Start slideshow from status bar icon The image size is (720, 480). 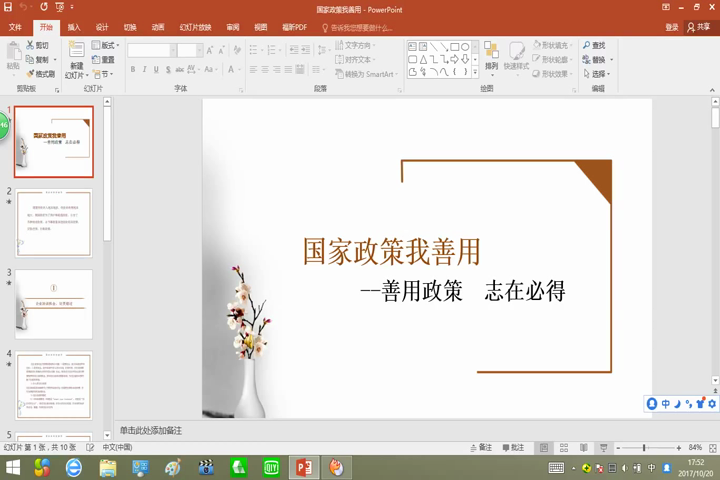click(604, 448)
